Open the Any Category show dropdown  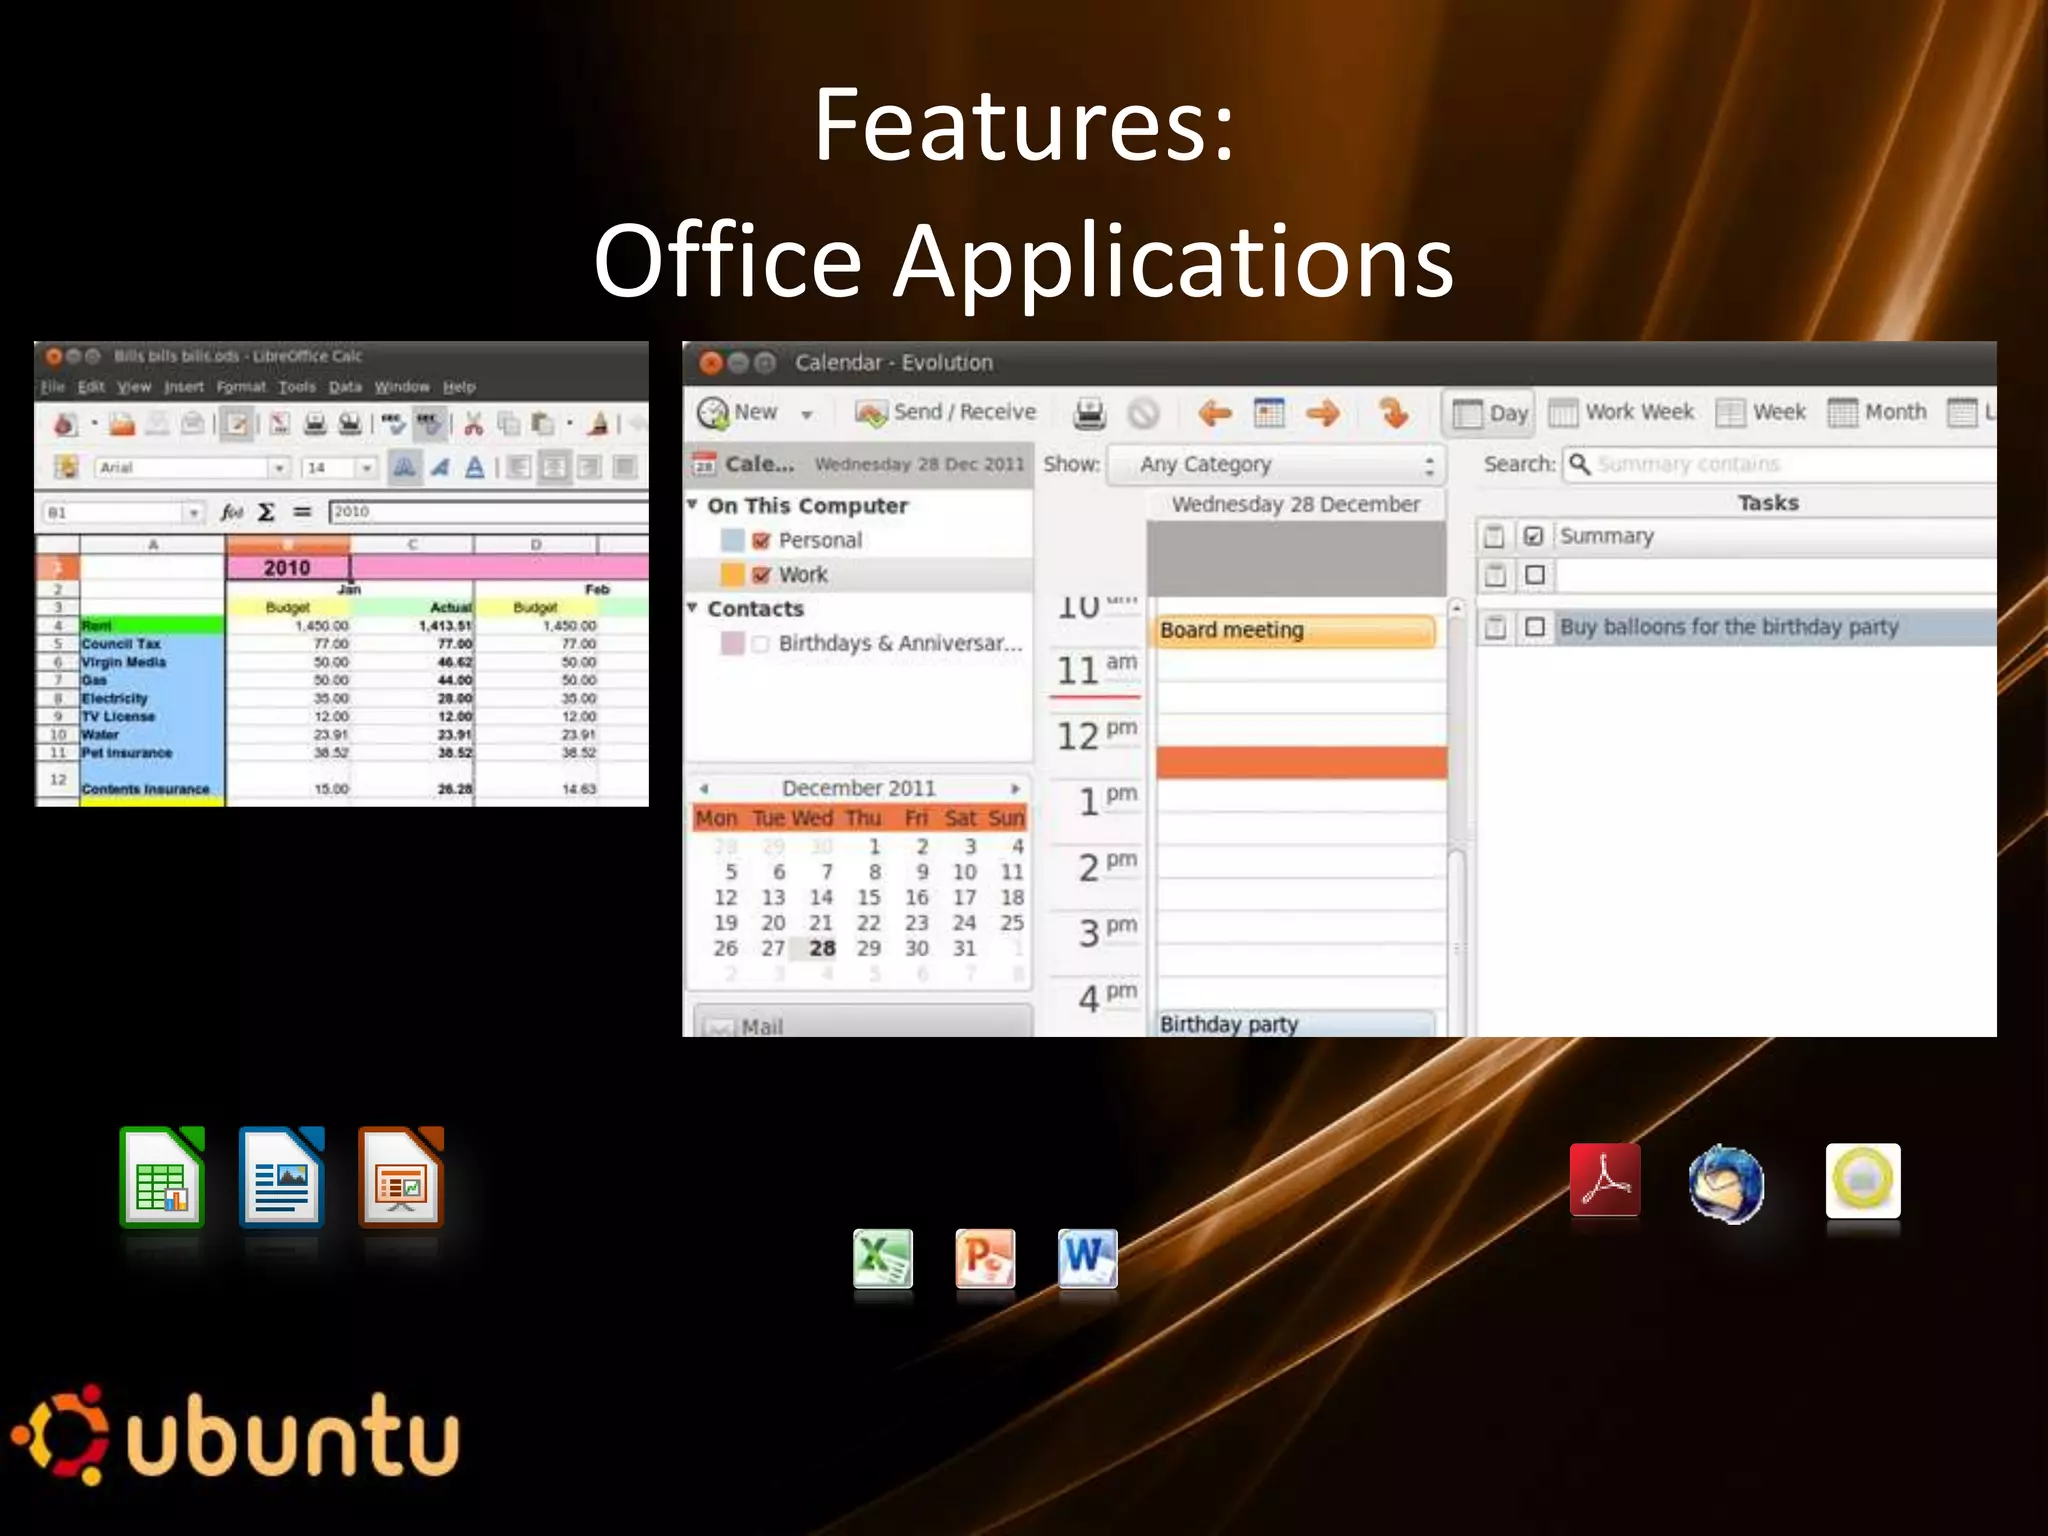(x=1275, y=464)
